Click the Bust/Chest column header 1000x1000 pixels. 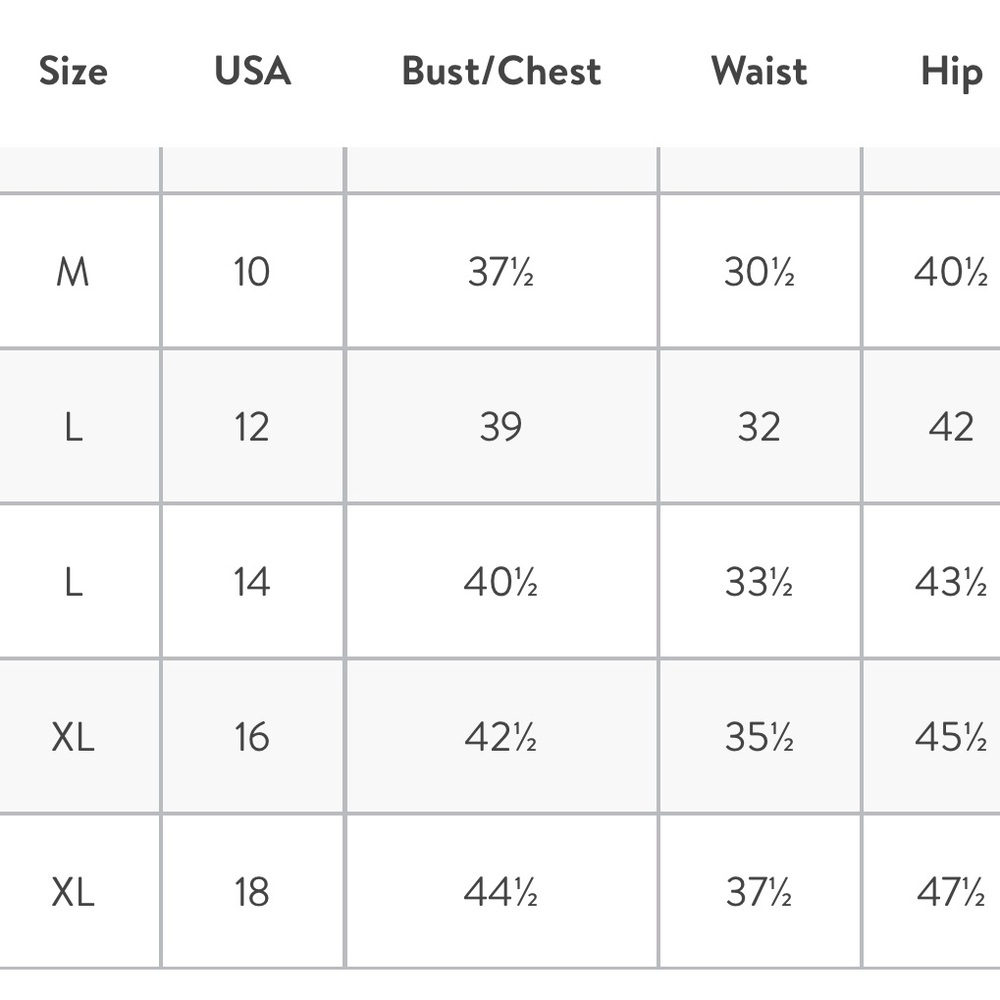(x=501, y=71)
